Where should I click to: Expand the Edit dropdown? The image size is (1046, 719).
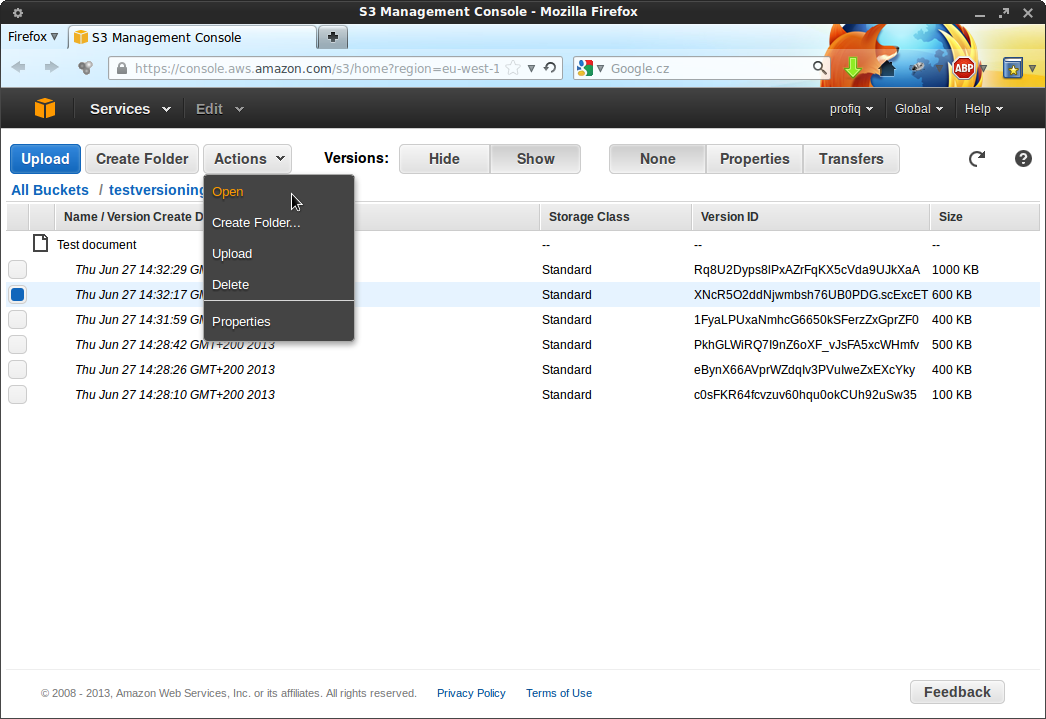(219, 109)
